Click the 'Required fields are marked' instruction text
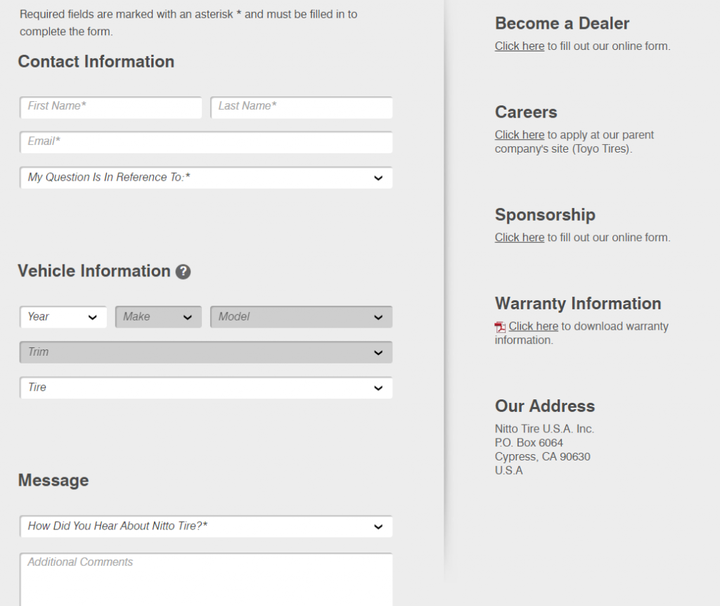The width and height of the screenshot is (720, 606). (x=188, y=23)
